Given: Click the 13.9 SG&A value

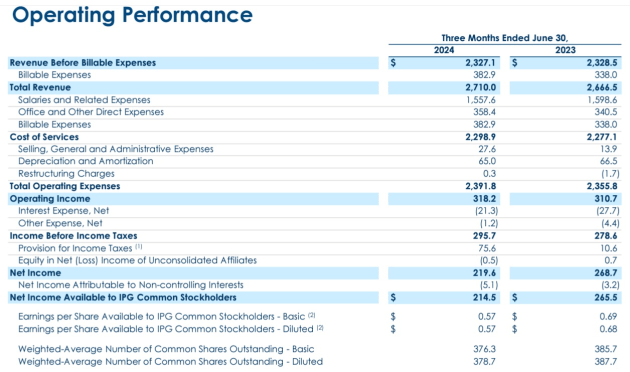Looking at the screenshot, I should [x=609, y=149].
